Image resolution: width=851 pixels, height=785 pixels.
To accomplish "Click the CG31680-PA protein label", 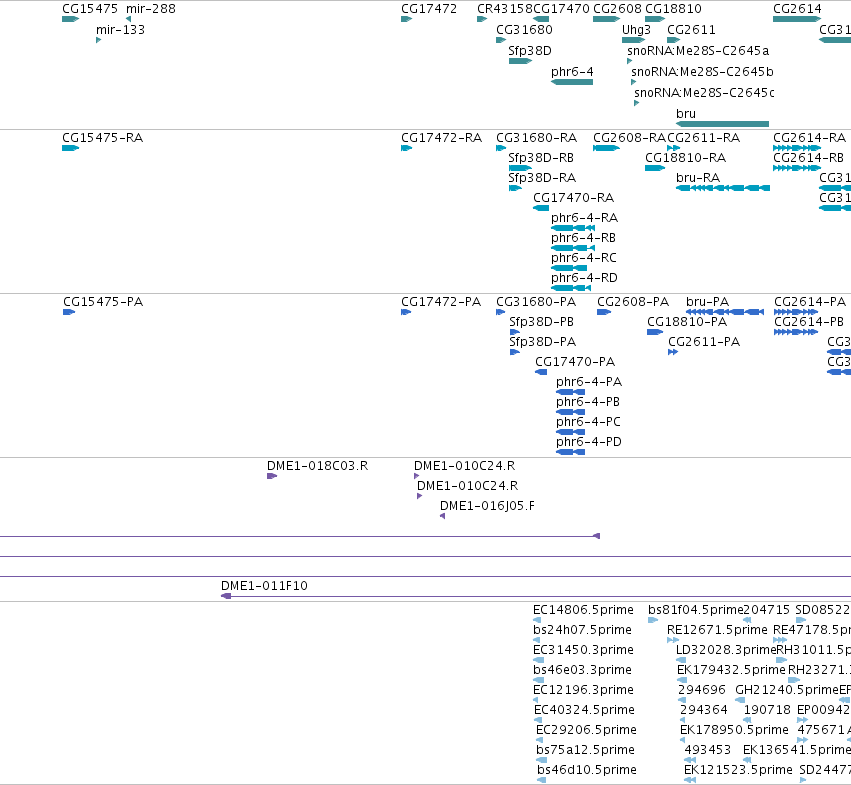I will [x=536, y=302].
